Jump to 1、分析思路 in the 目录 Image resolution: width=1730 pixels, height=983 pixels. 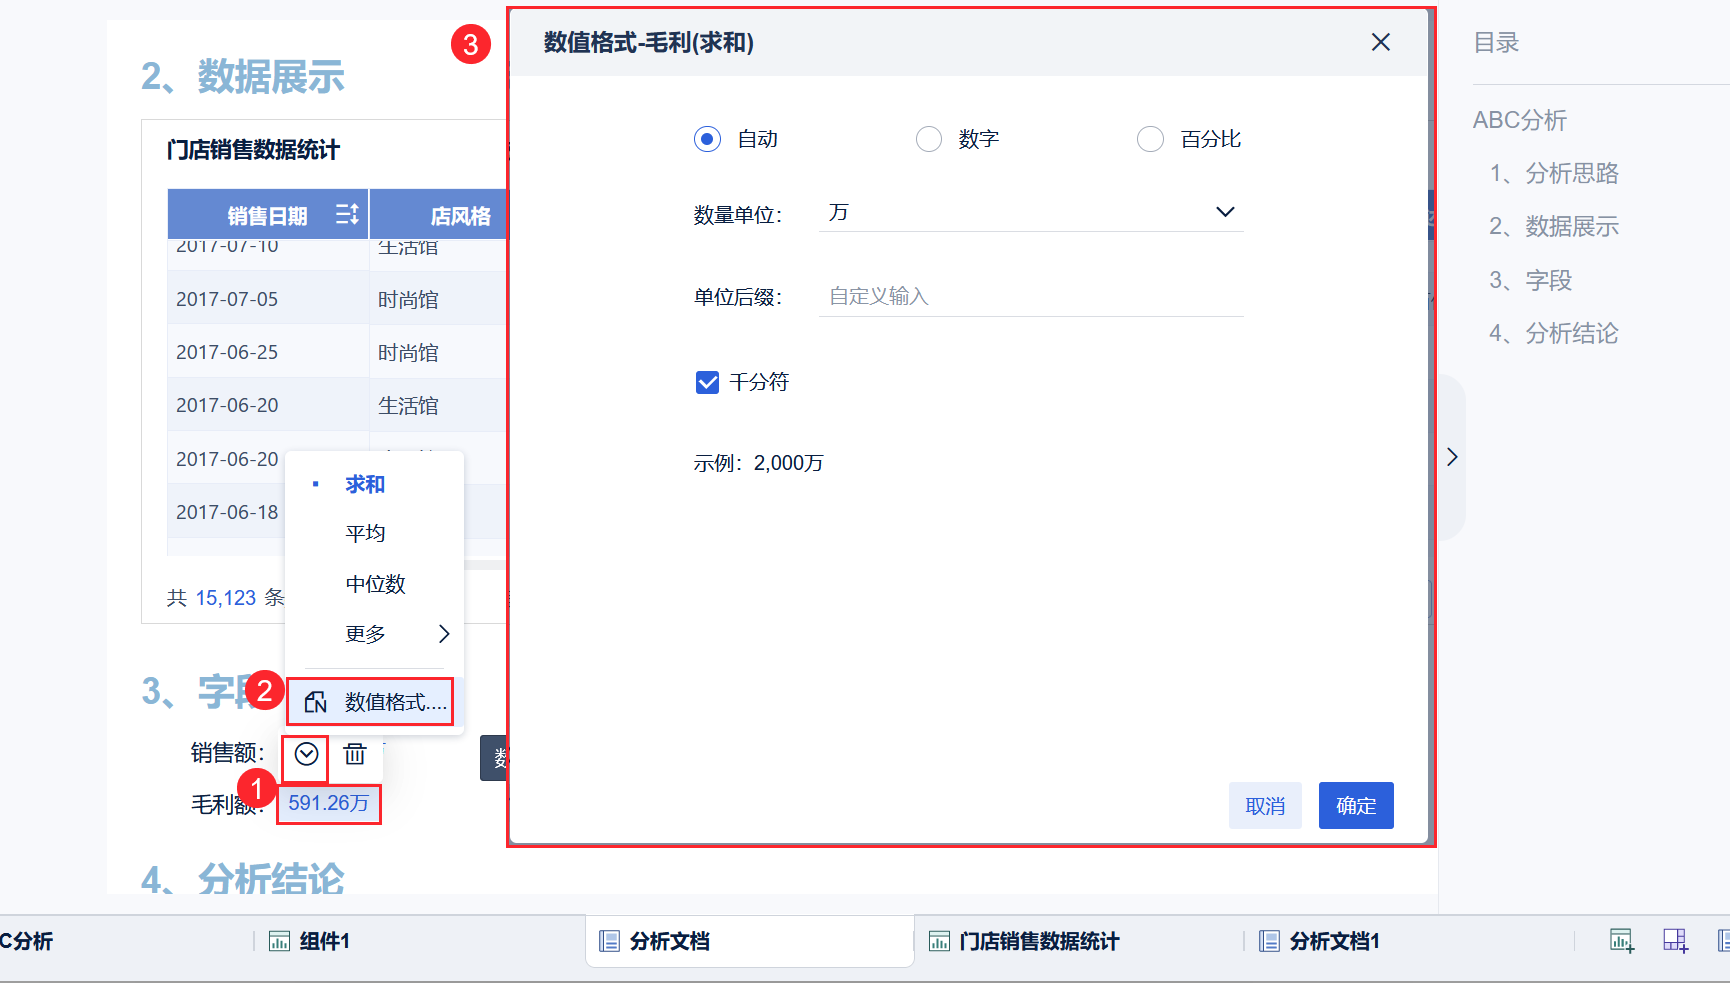tap(1554, 173)
